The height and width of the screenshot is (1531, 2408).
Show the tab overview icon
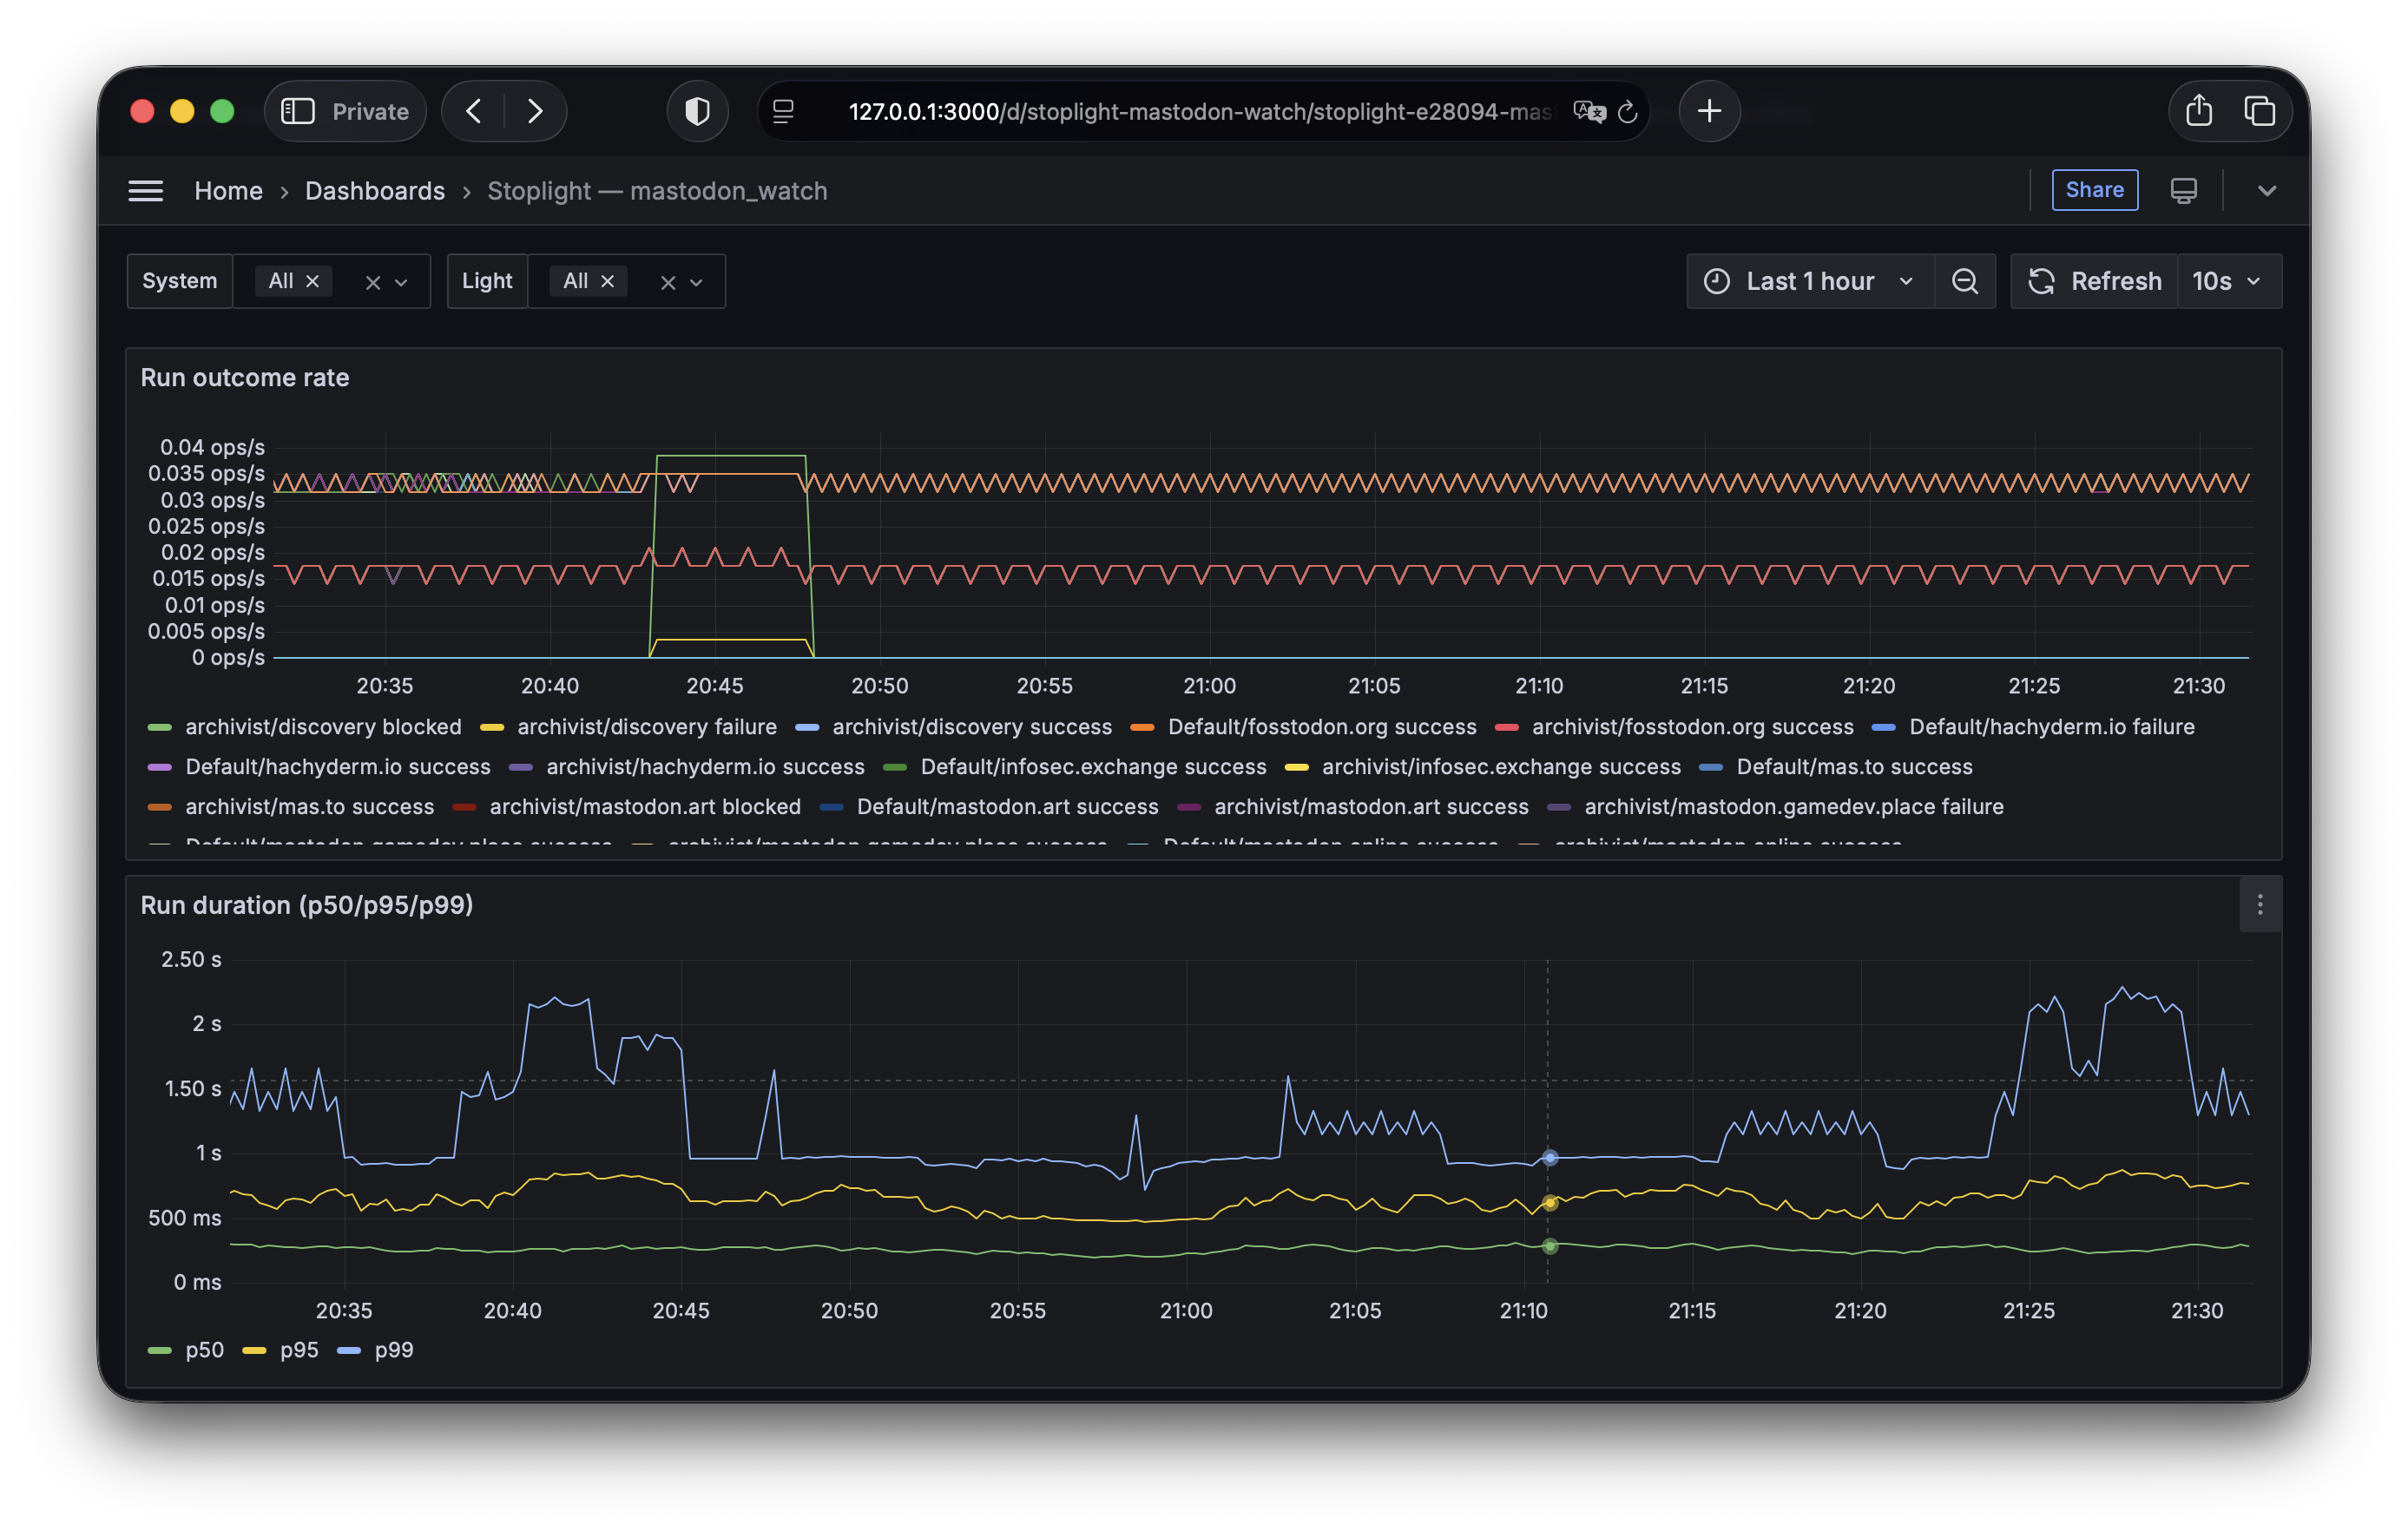tap(2259, 111)
